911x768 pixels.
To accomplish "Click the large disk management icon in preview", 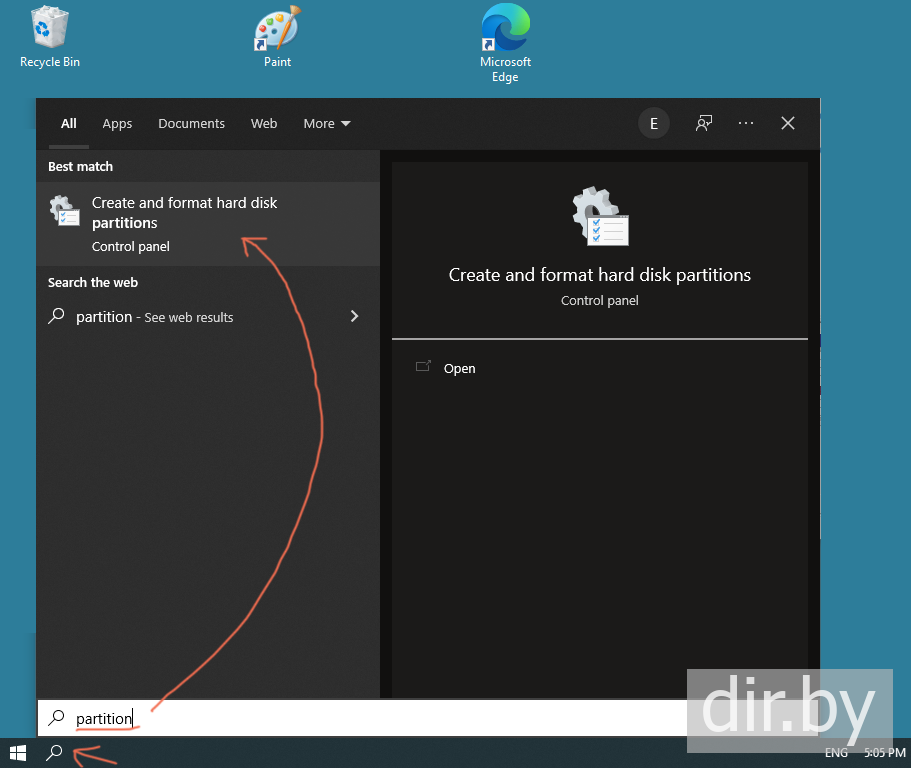I will coord(600,217).
